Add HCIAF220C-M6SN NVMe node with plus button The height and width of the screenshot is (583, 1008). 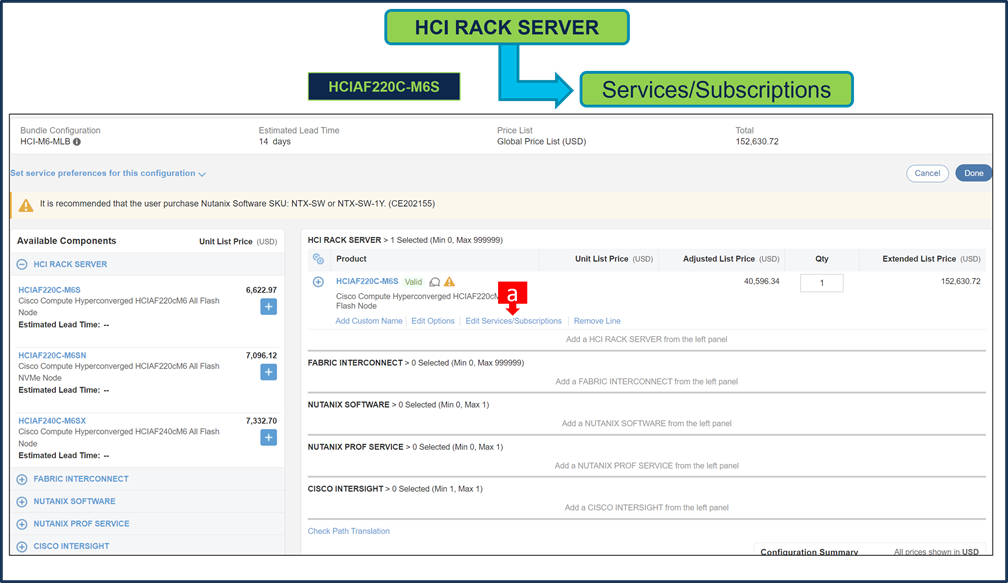point(269,372)
